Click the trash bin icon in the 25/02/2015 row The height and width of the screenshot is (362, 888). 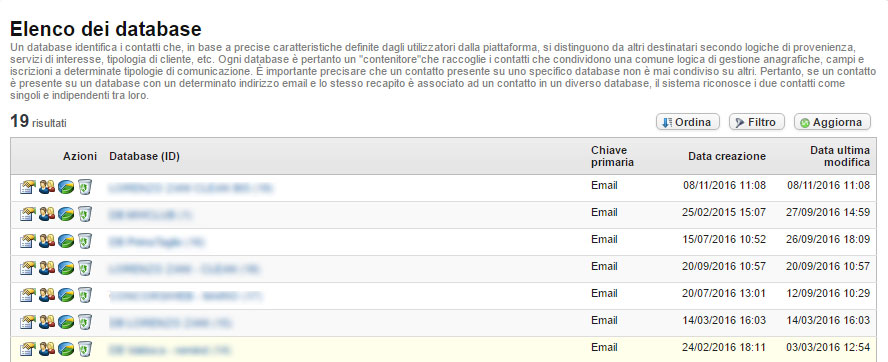(85, 214)
